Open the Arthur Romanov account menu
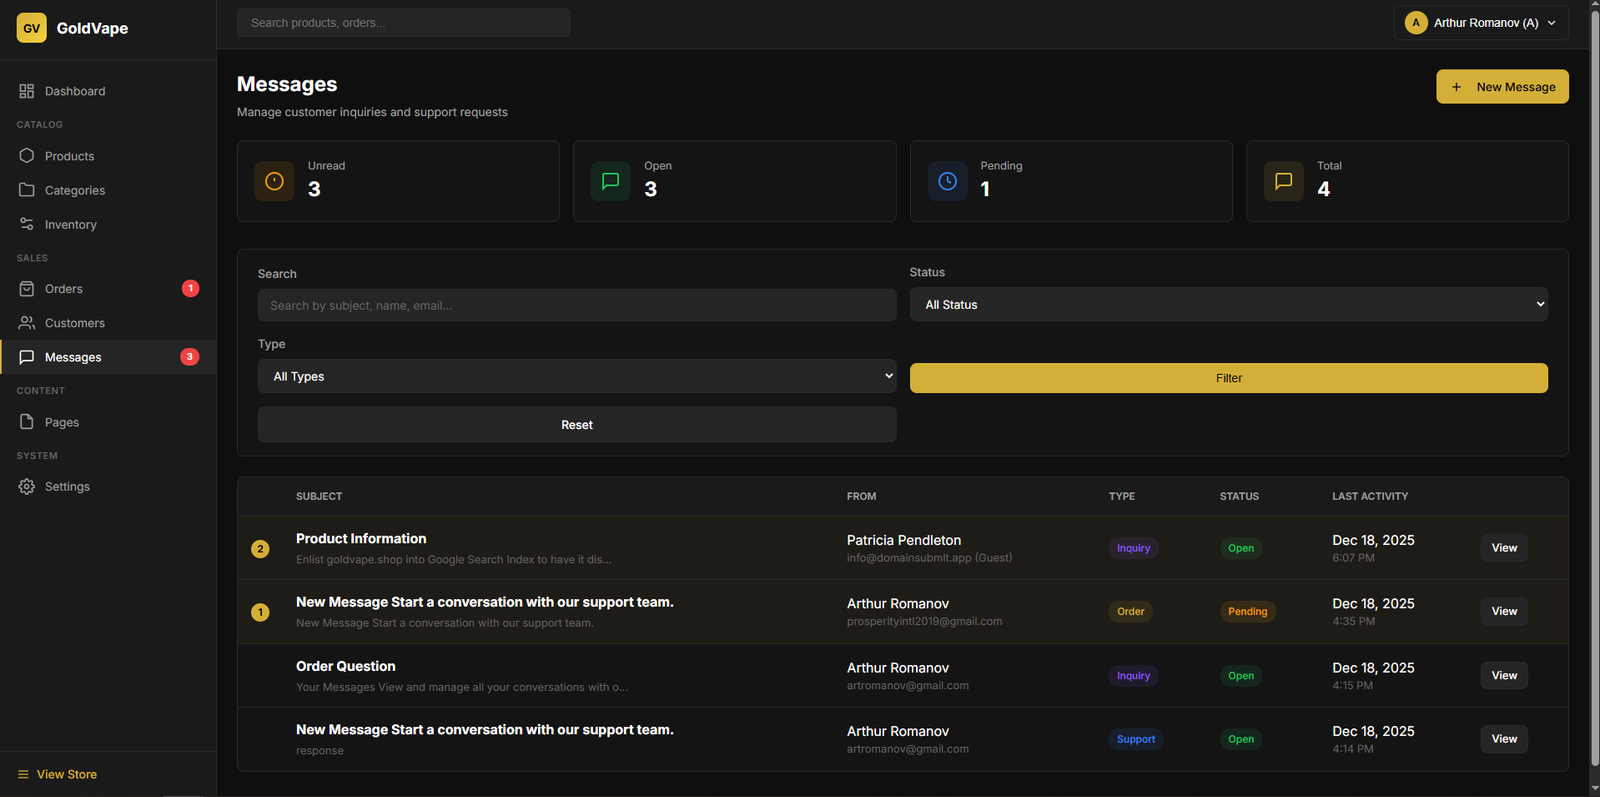The height and width of the screenshot is (797, 1600). coord(1480,23)
